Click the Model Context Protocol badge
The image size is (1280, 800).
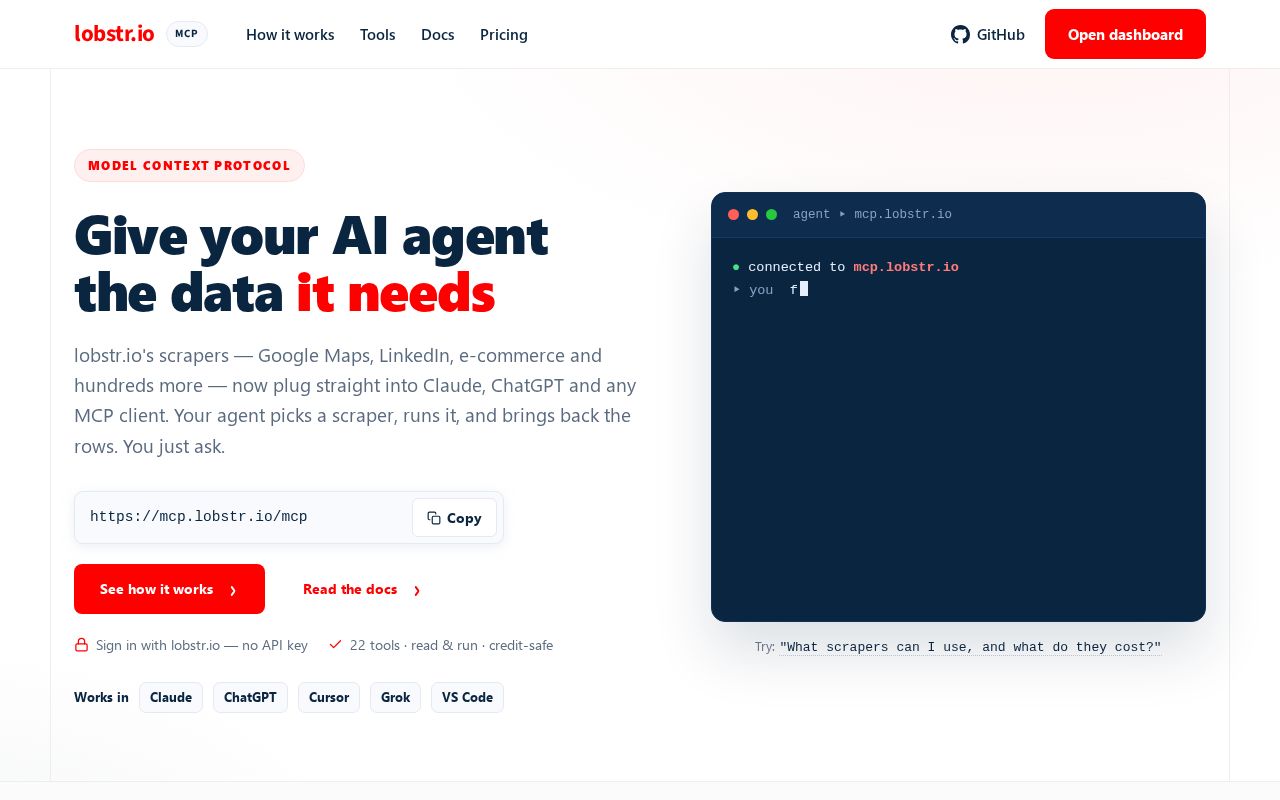pos(189,166)
